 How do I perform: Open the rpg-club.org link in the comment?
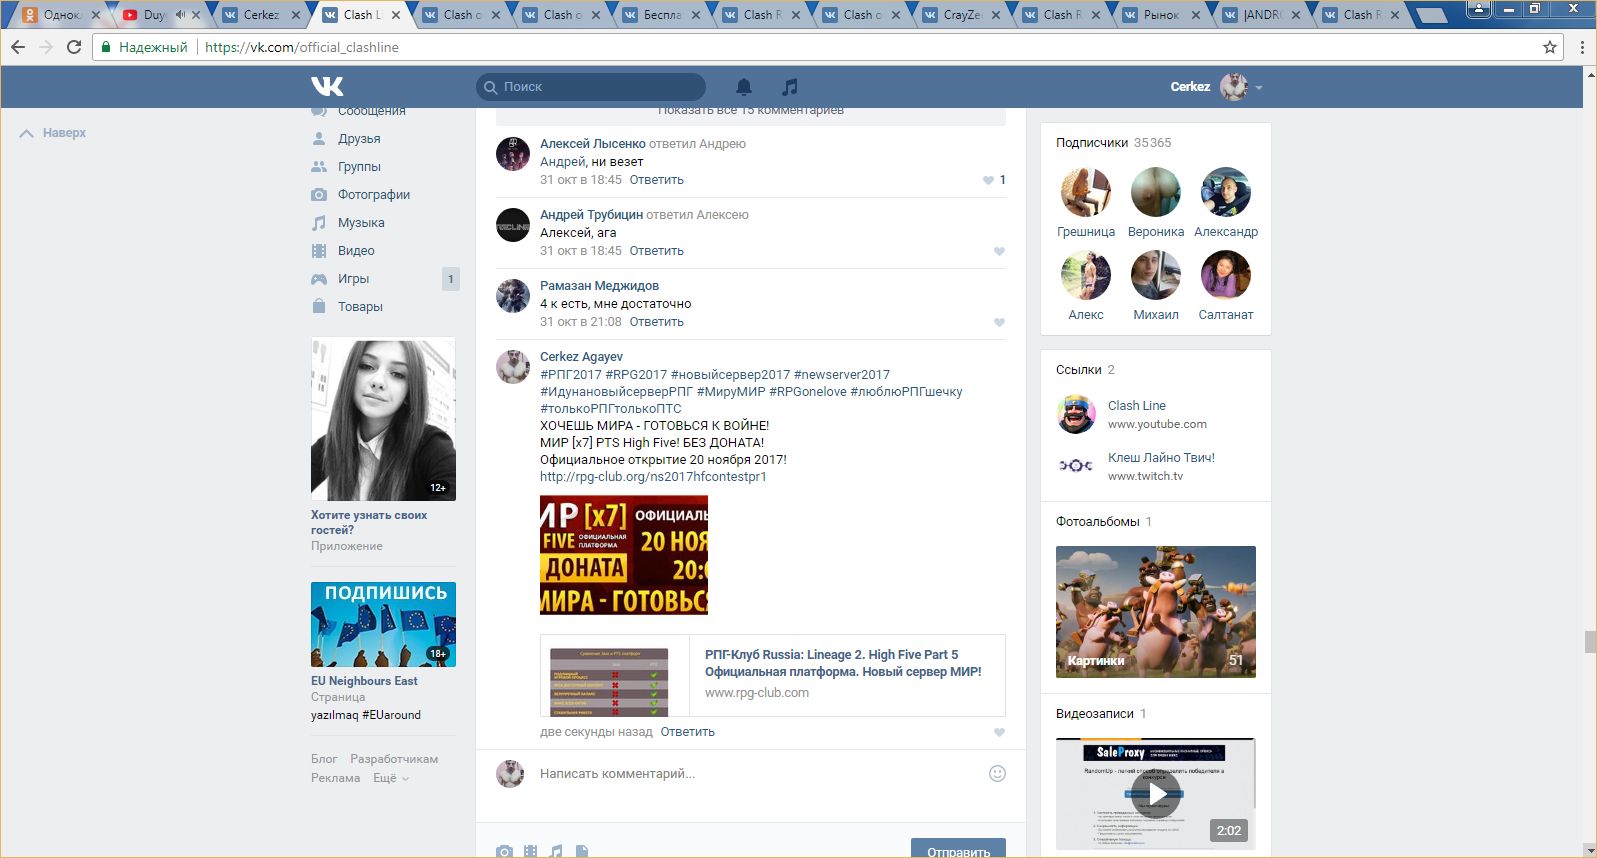pyautogui.click(x=653, y=477)
